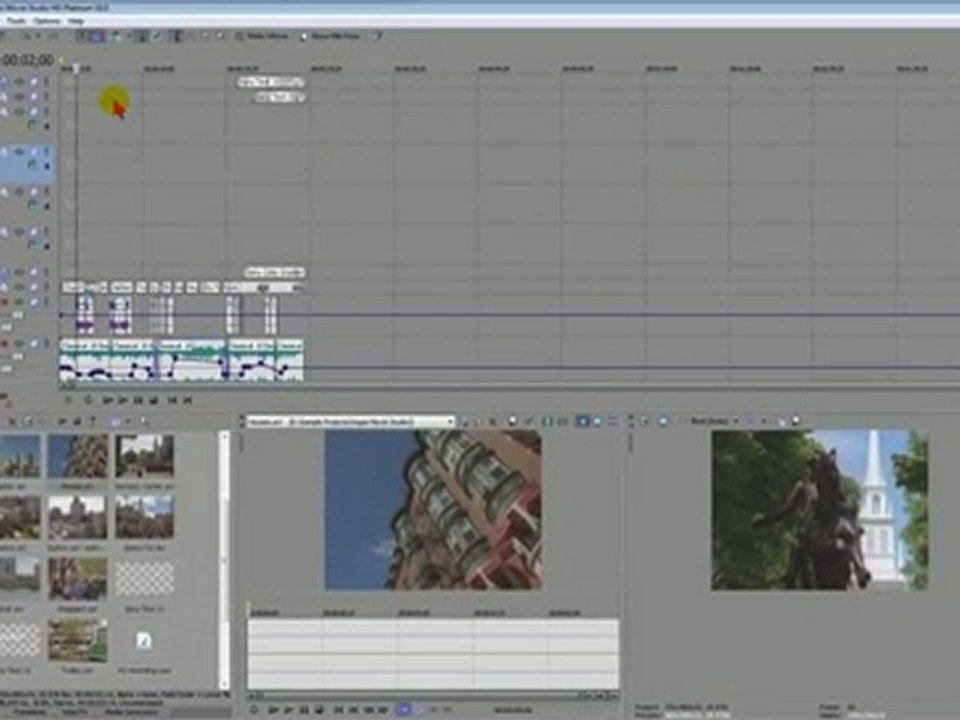This screenshot has height=720, width=960.
Task: Pause playback in the Trimmer
Action: point(304,710)
